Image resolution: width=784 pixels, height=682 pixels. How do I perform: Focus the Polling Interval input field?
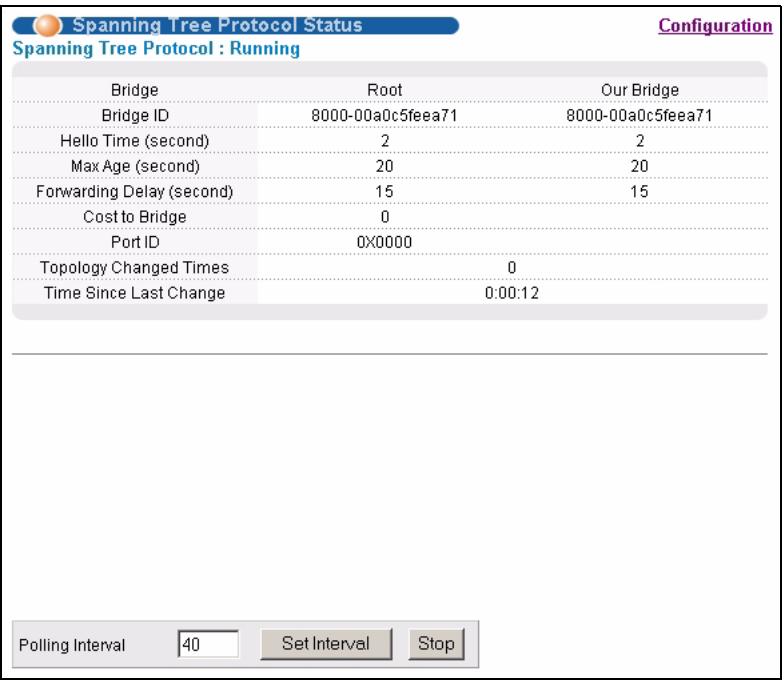tap(208, 644)
